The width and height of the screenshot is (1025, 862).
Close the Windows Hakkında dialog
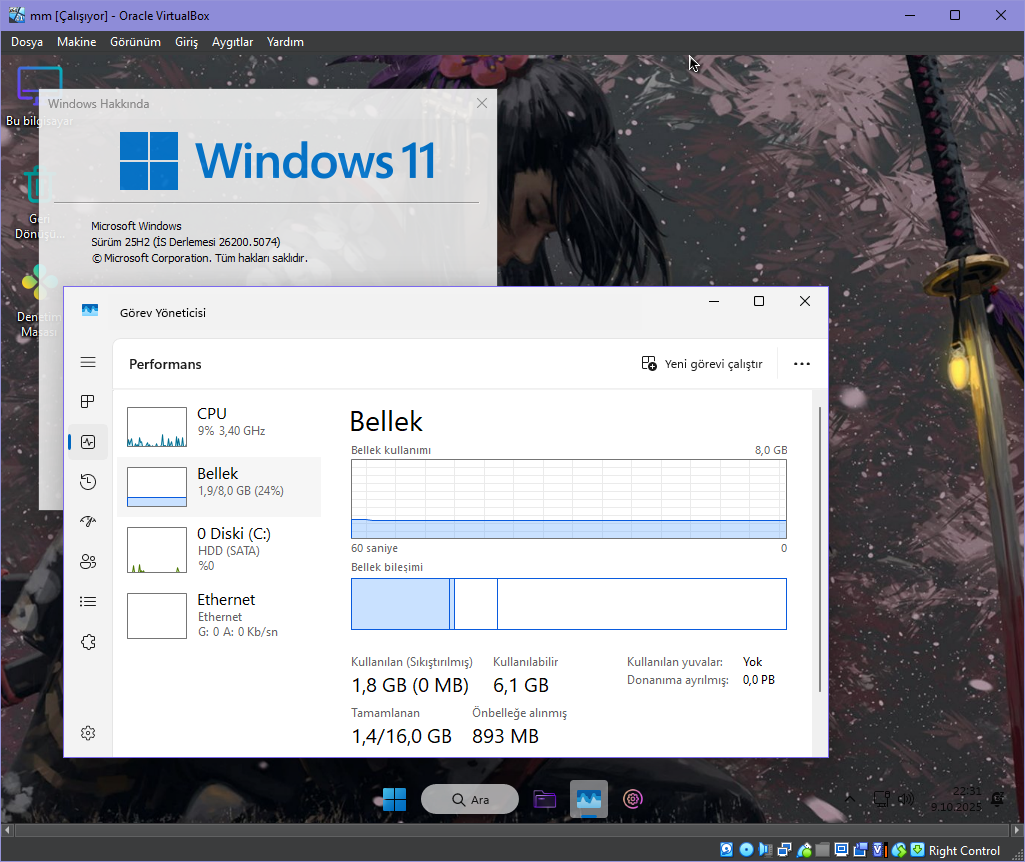click(482, 103)
